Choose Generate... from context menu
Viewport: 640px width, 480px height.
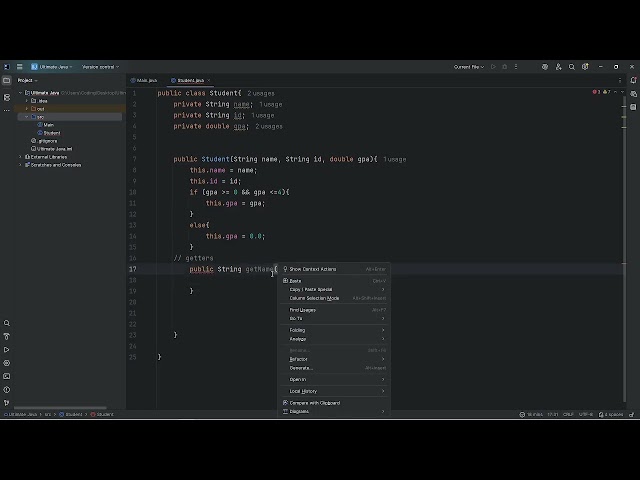click(334, 368)
